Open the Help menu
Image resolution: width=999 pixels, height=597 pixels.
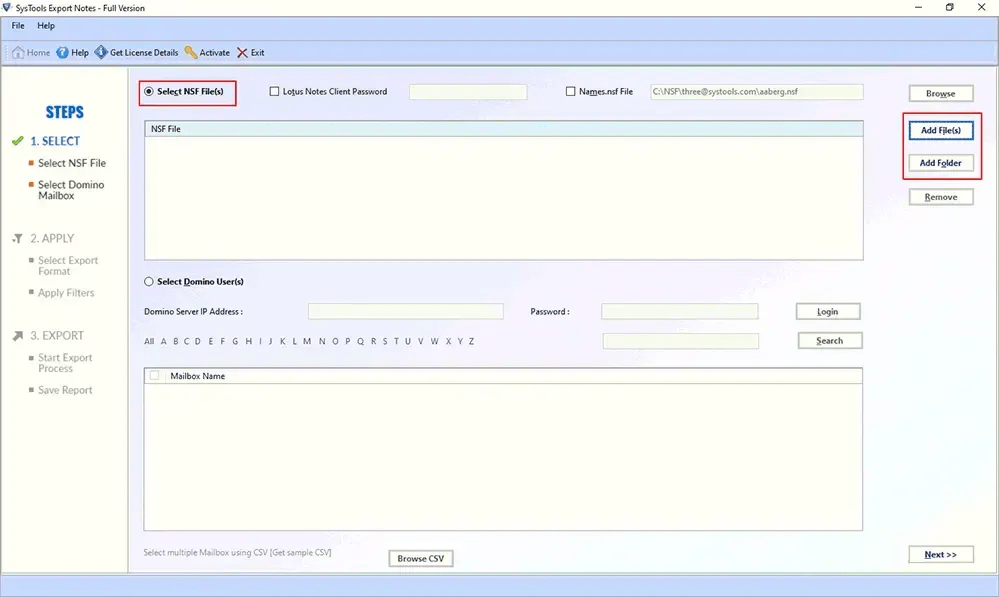(x=45, y=25)
